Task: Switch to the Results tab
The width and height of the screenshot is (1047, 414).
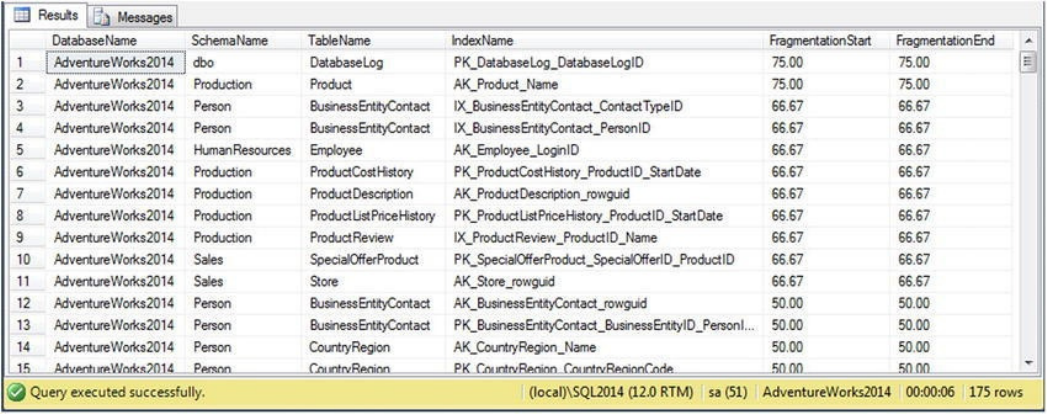Action: point(46,15)
